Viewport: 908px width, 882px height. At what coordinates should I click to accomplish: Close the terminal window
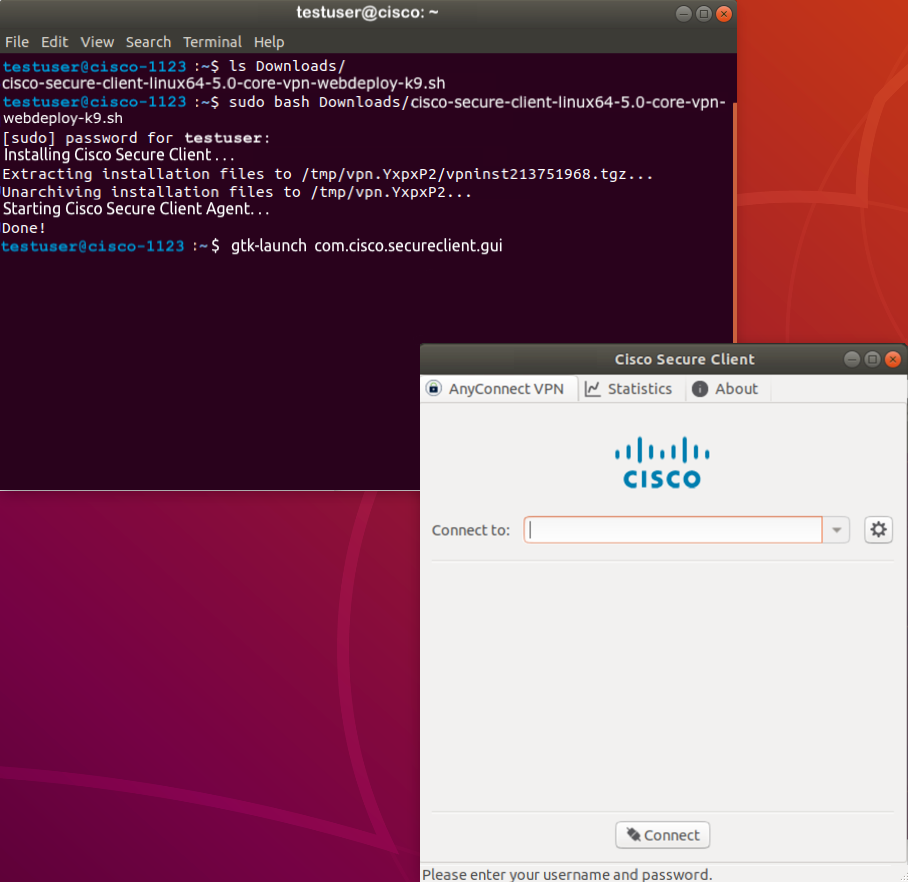[724, 13]
